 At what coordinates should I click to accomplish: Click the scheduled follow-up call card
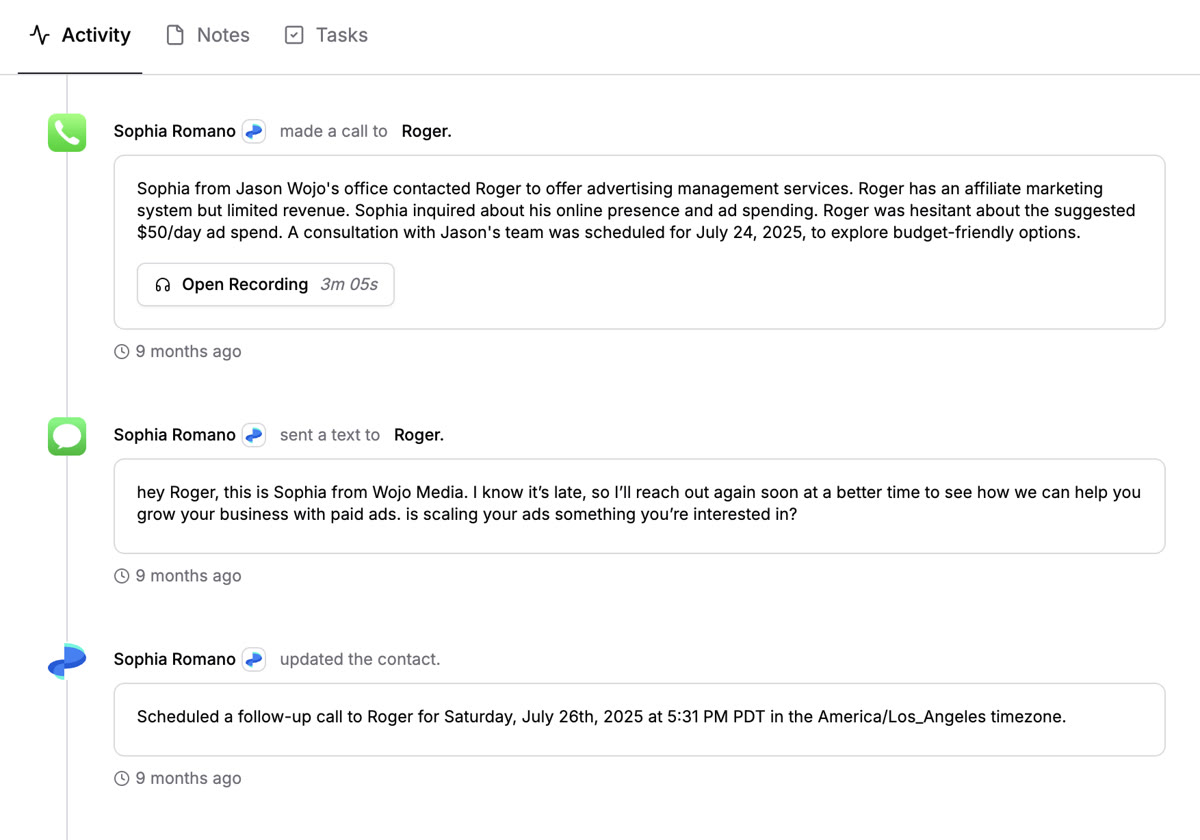coord(600,717)
